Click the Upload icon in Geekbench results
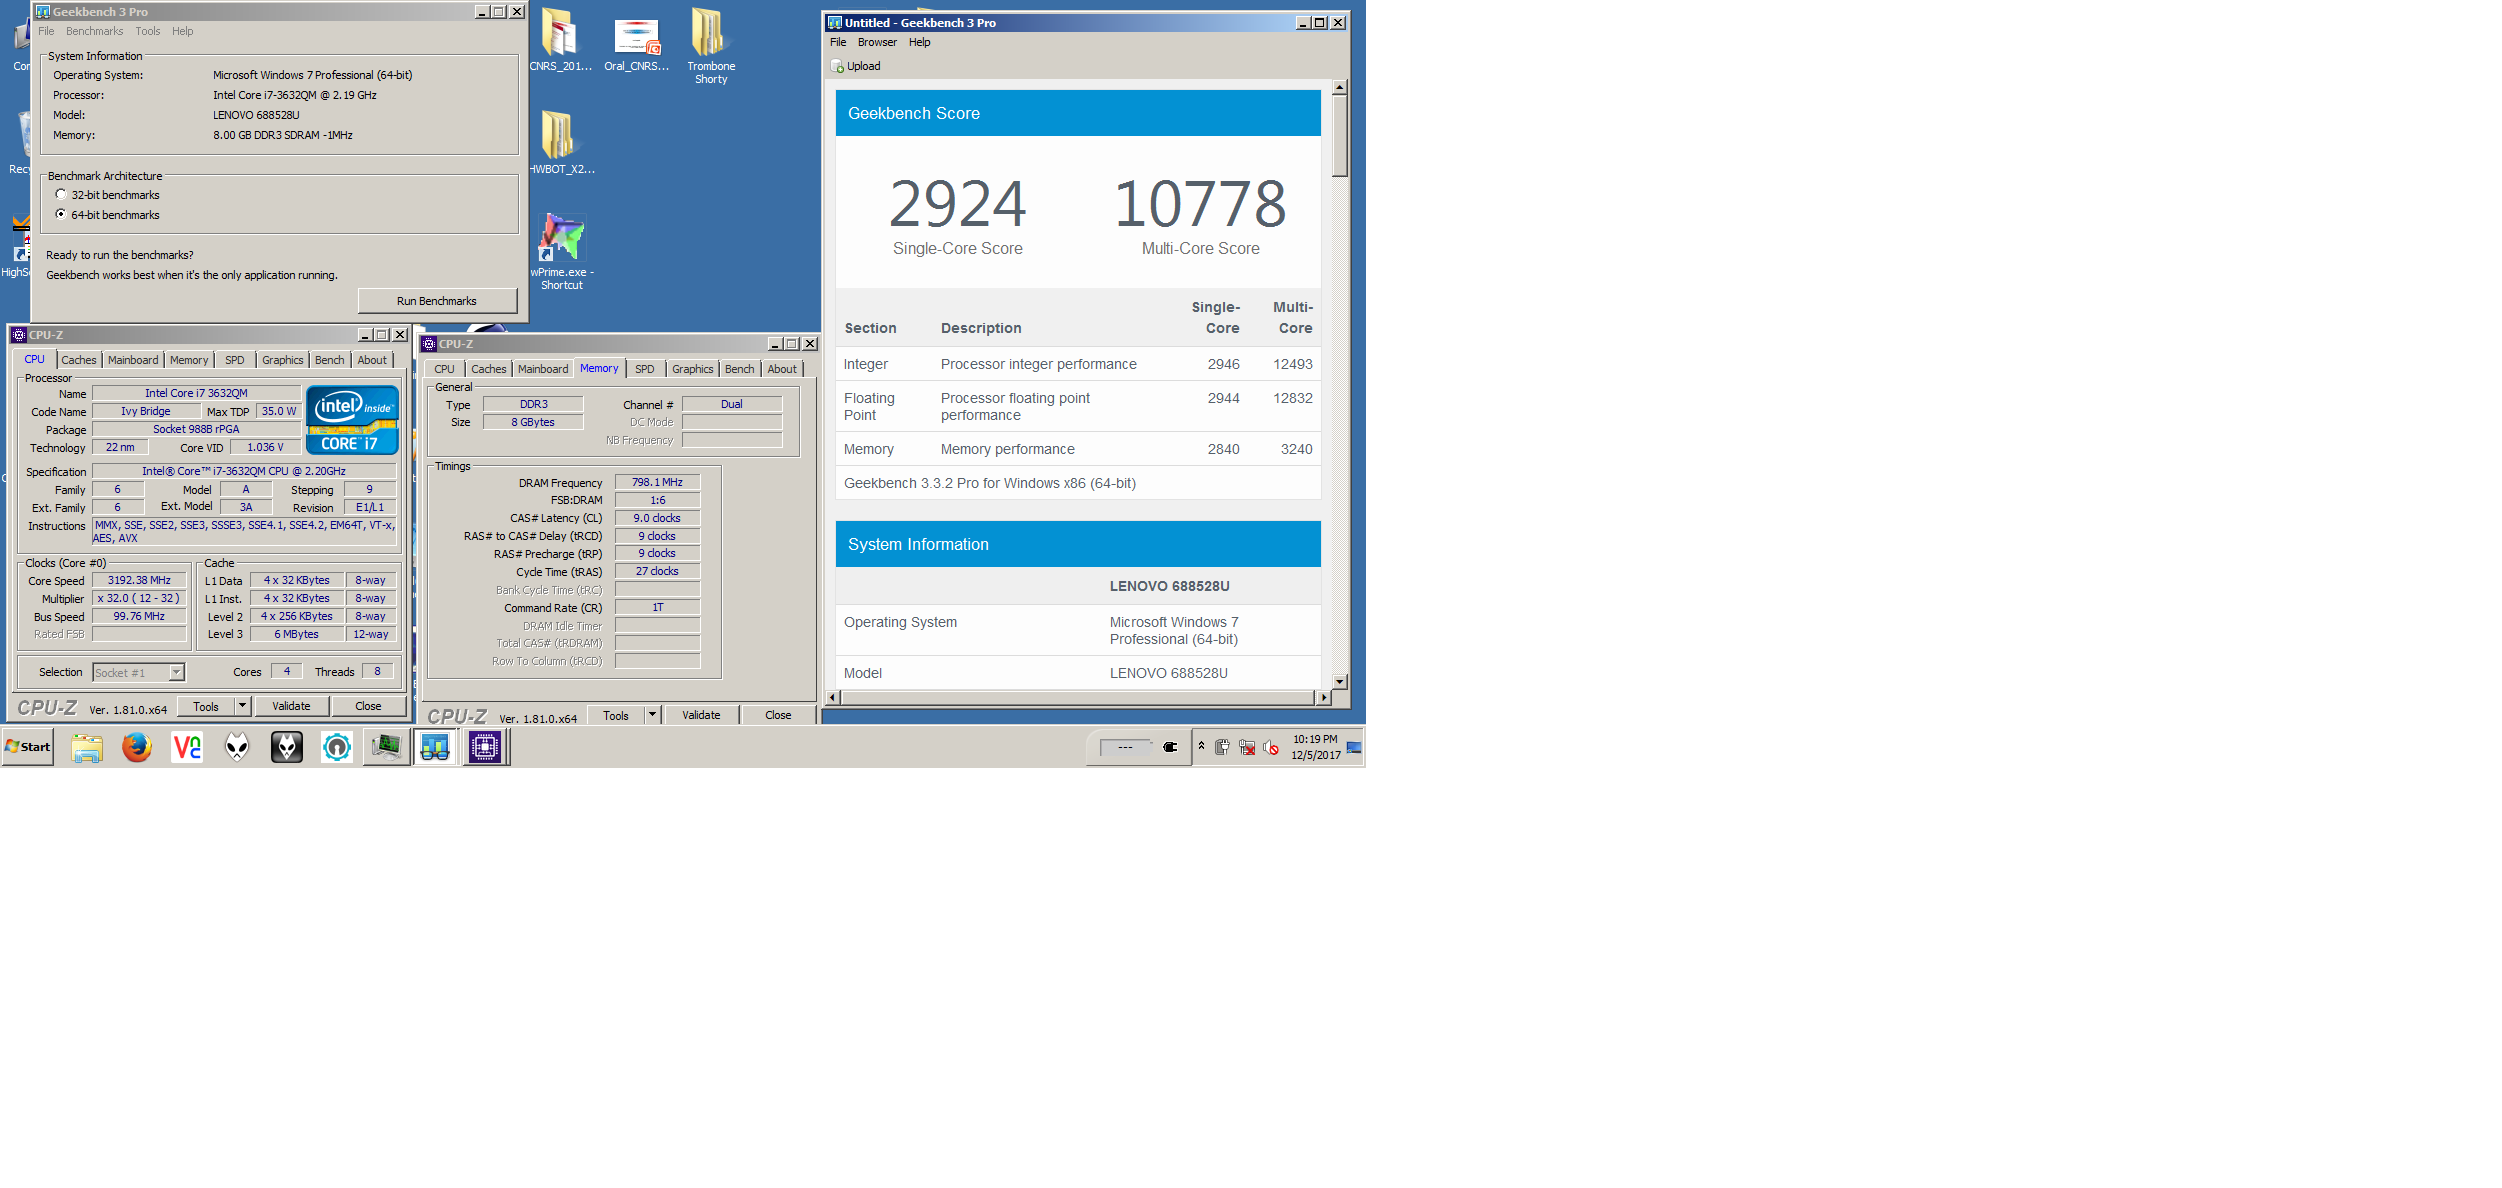 (x=837, y=66)
